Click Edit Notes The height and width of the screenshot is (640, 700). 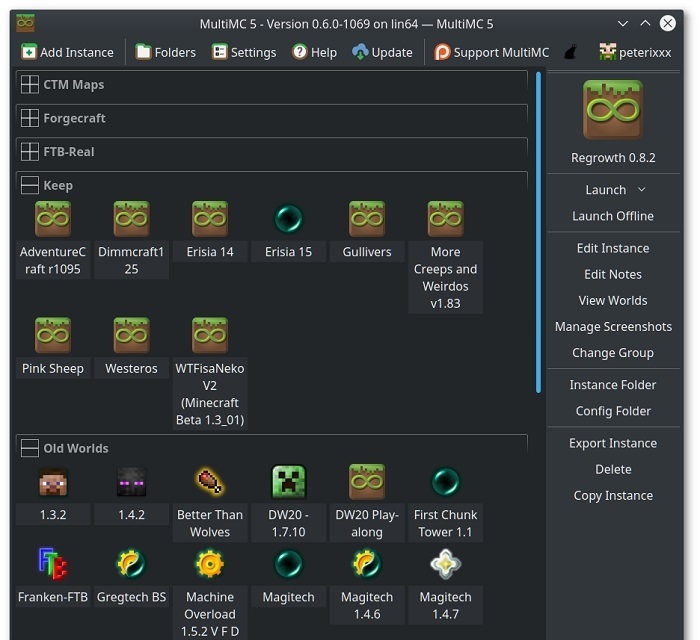pyautogui.click(x=613, y=274)
